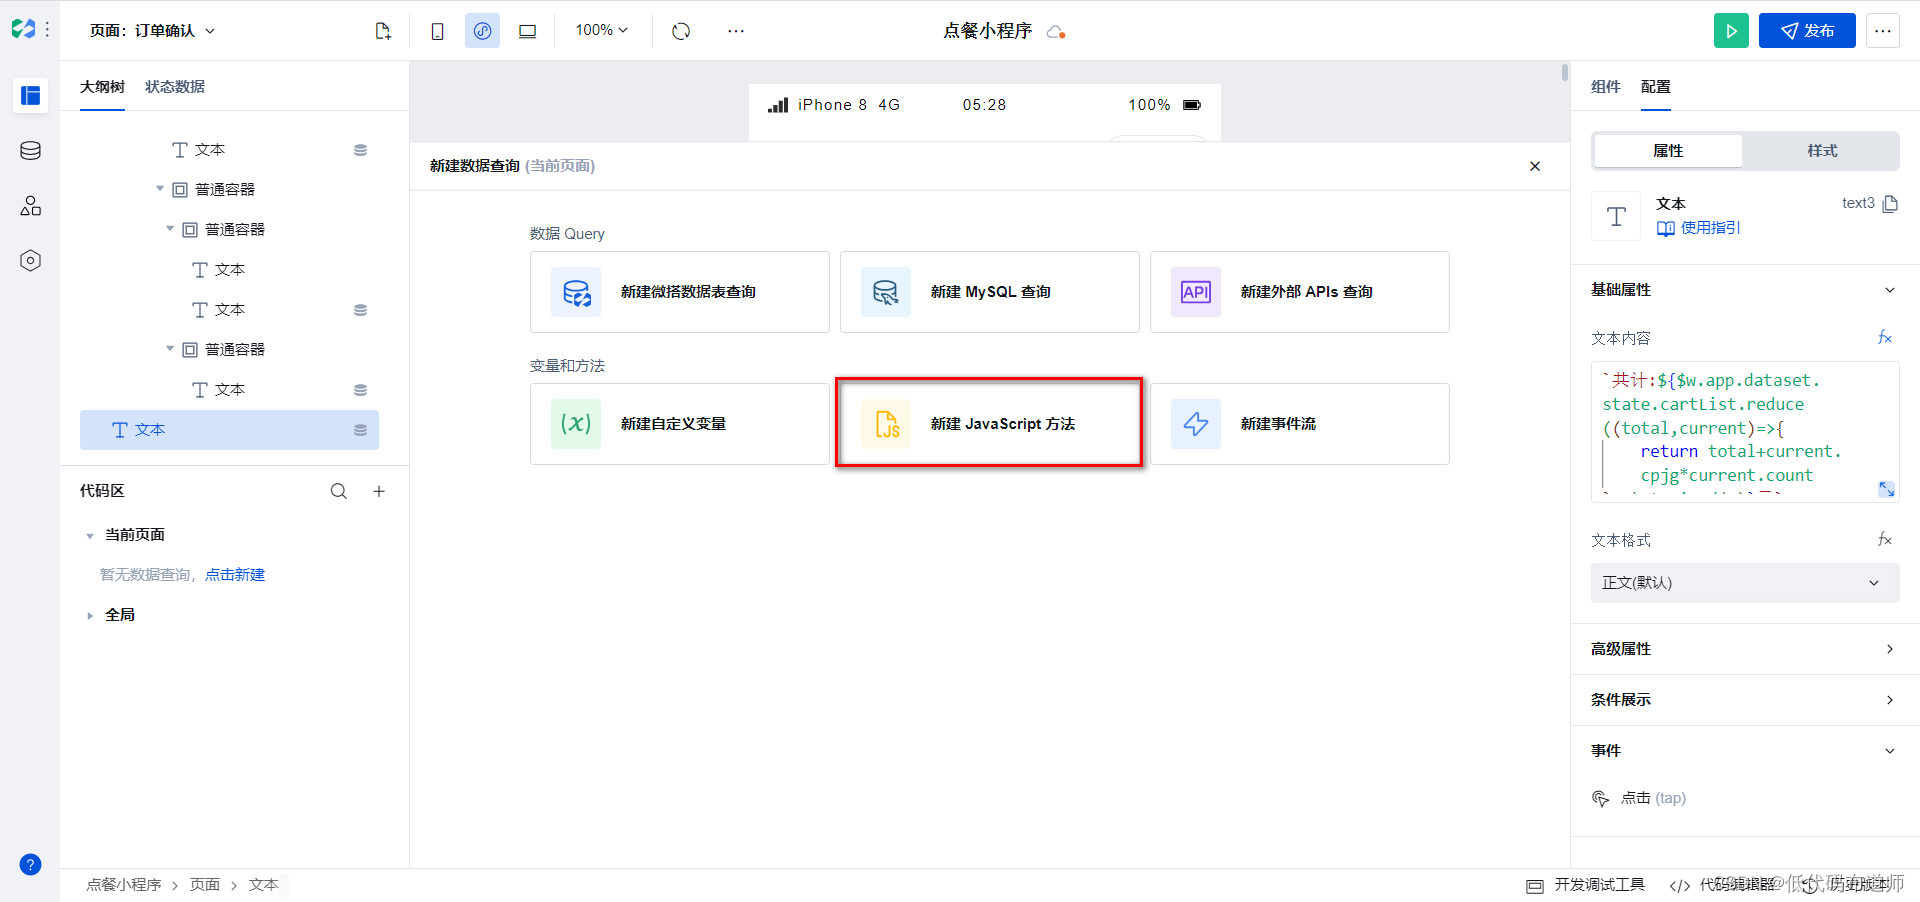Open the 正文(默认) text format dropdown

tap(1745, 583)
